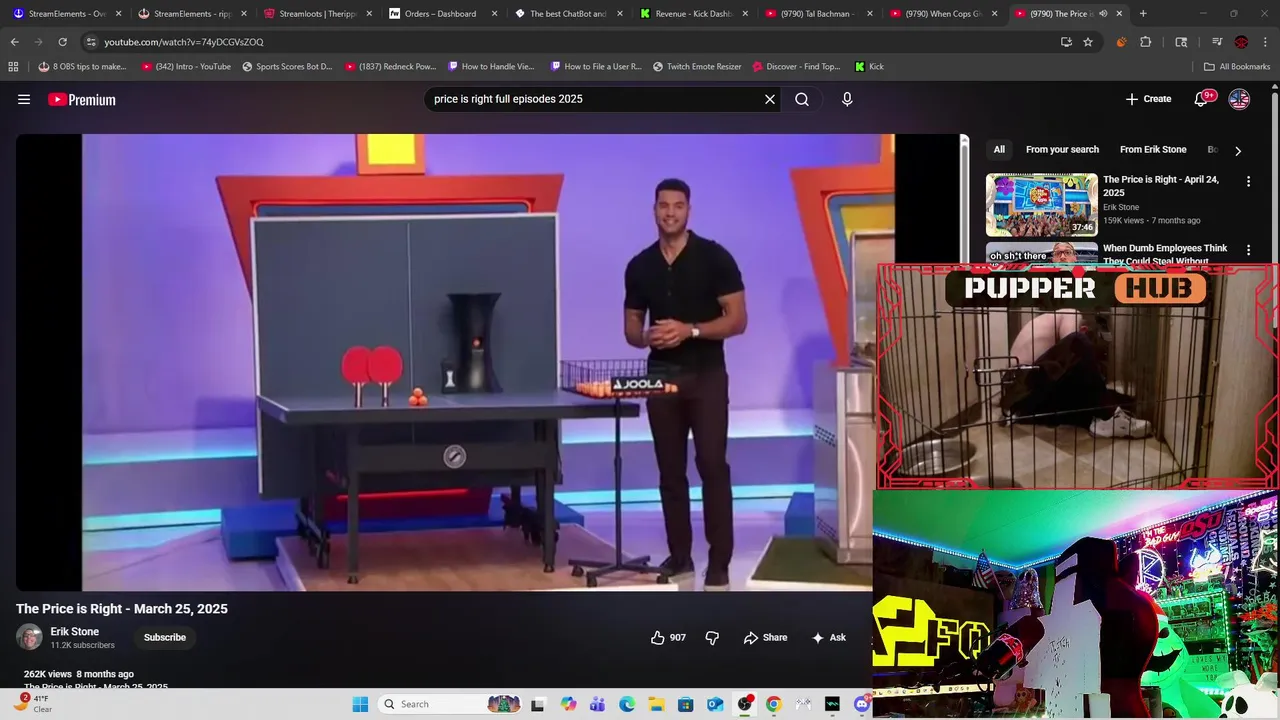
Task: Share this video
Action: coord(765,637)
